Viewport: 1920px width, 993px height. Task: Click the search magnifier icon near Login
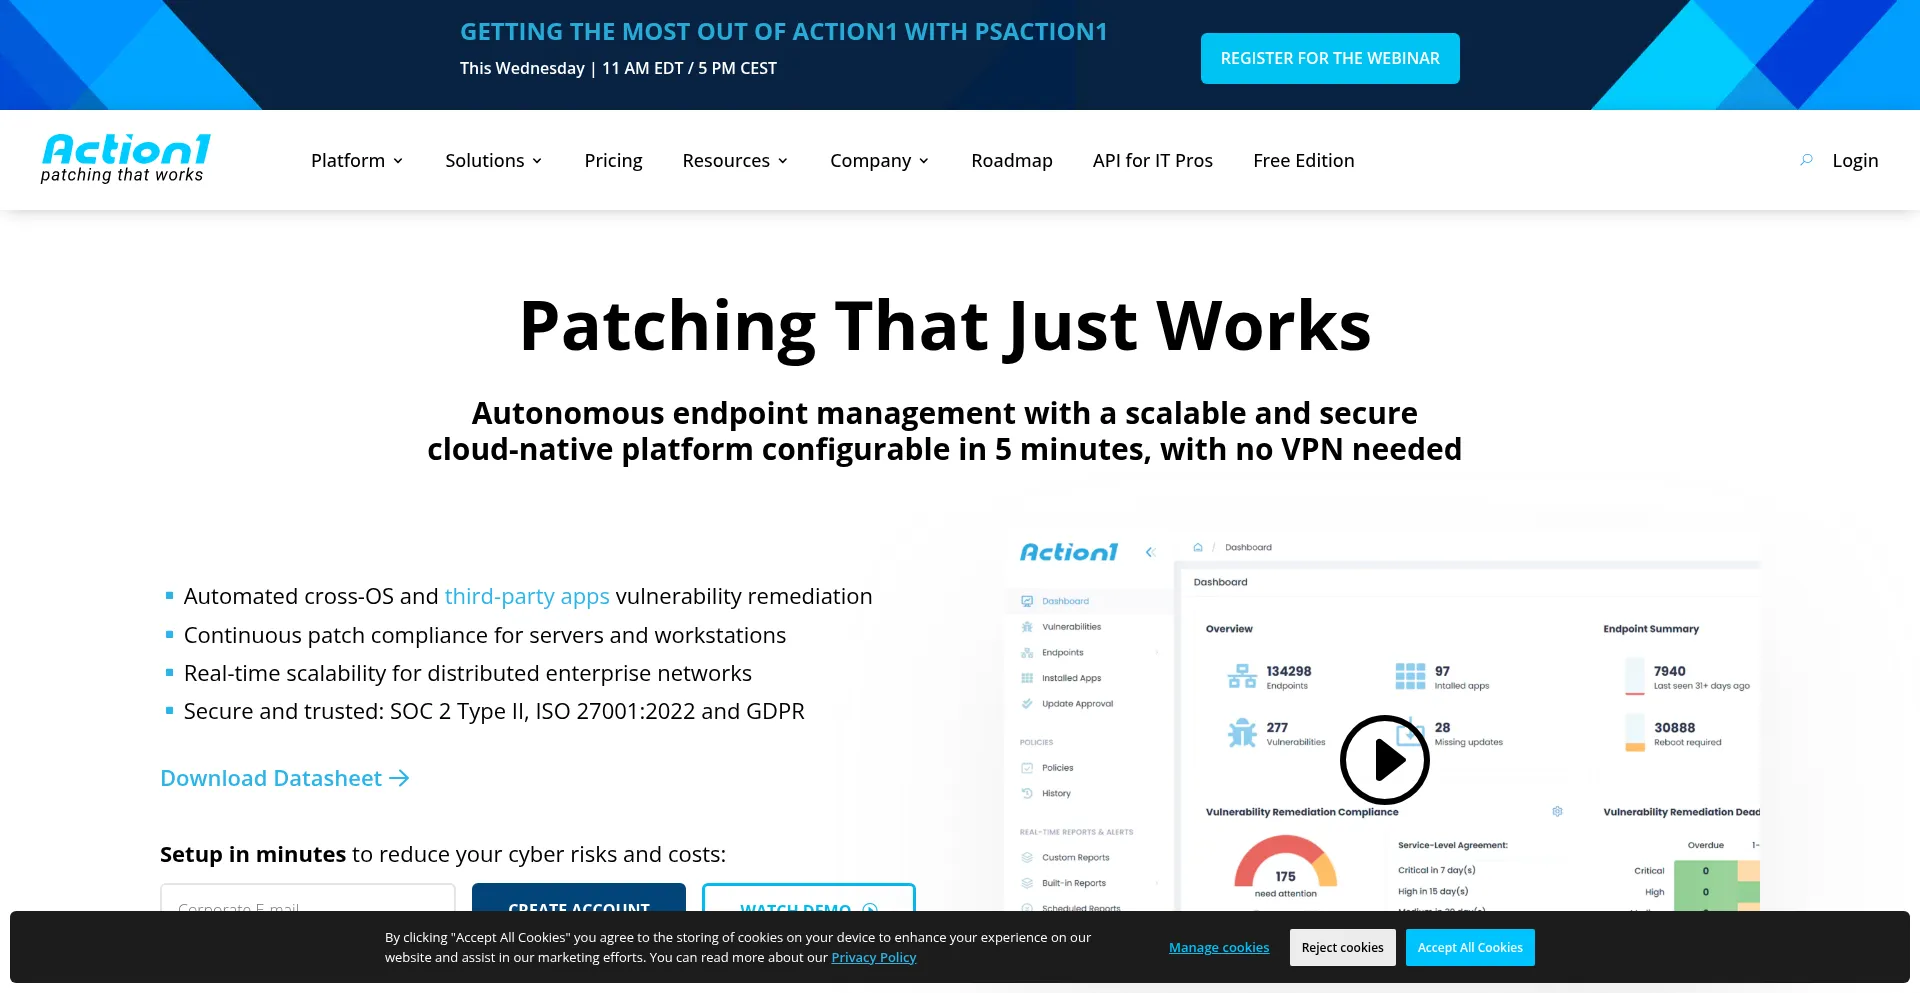[1806, 160]
